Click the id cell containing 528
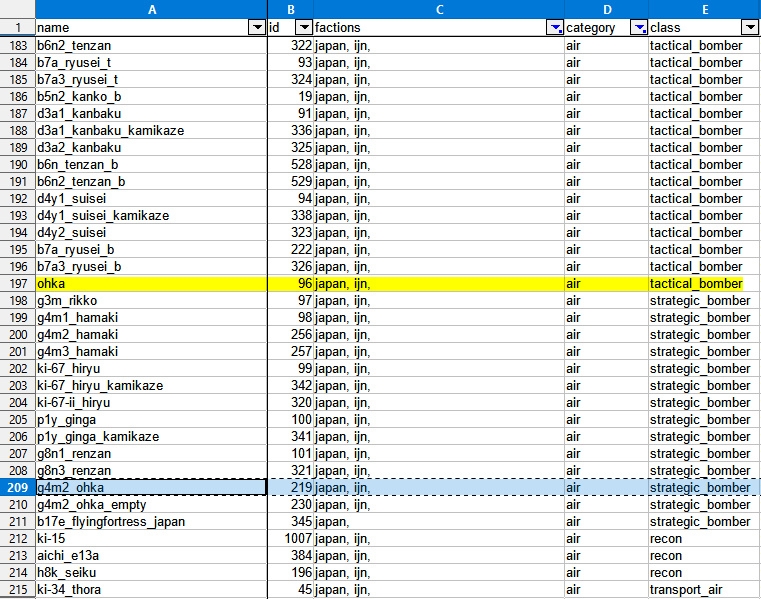 [291, 165]
